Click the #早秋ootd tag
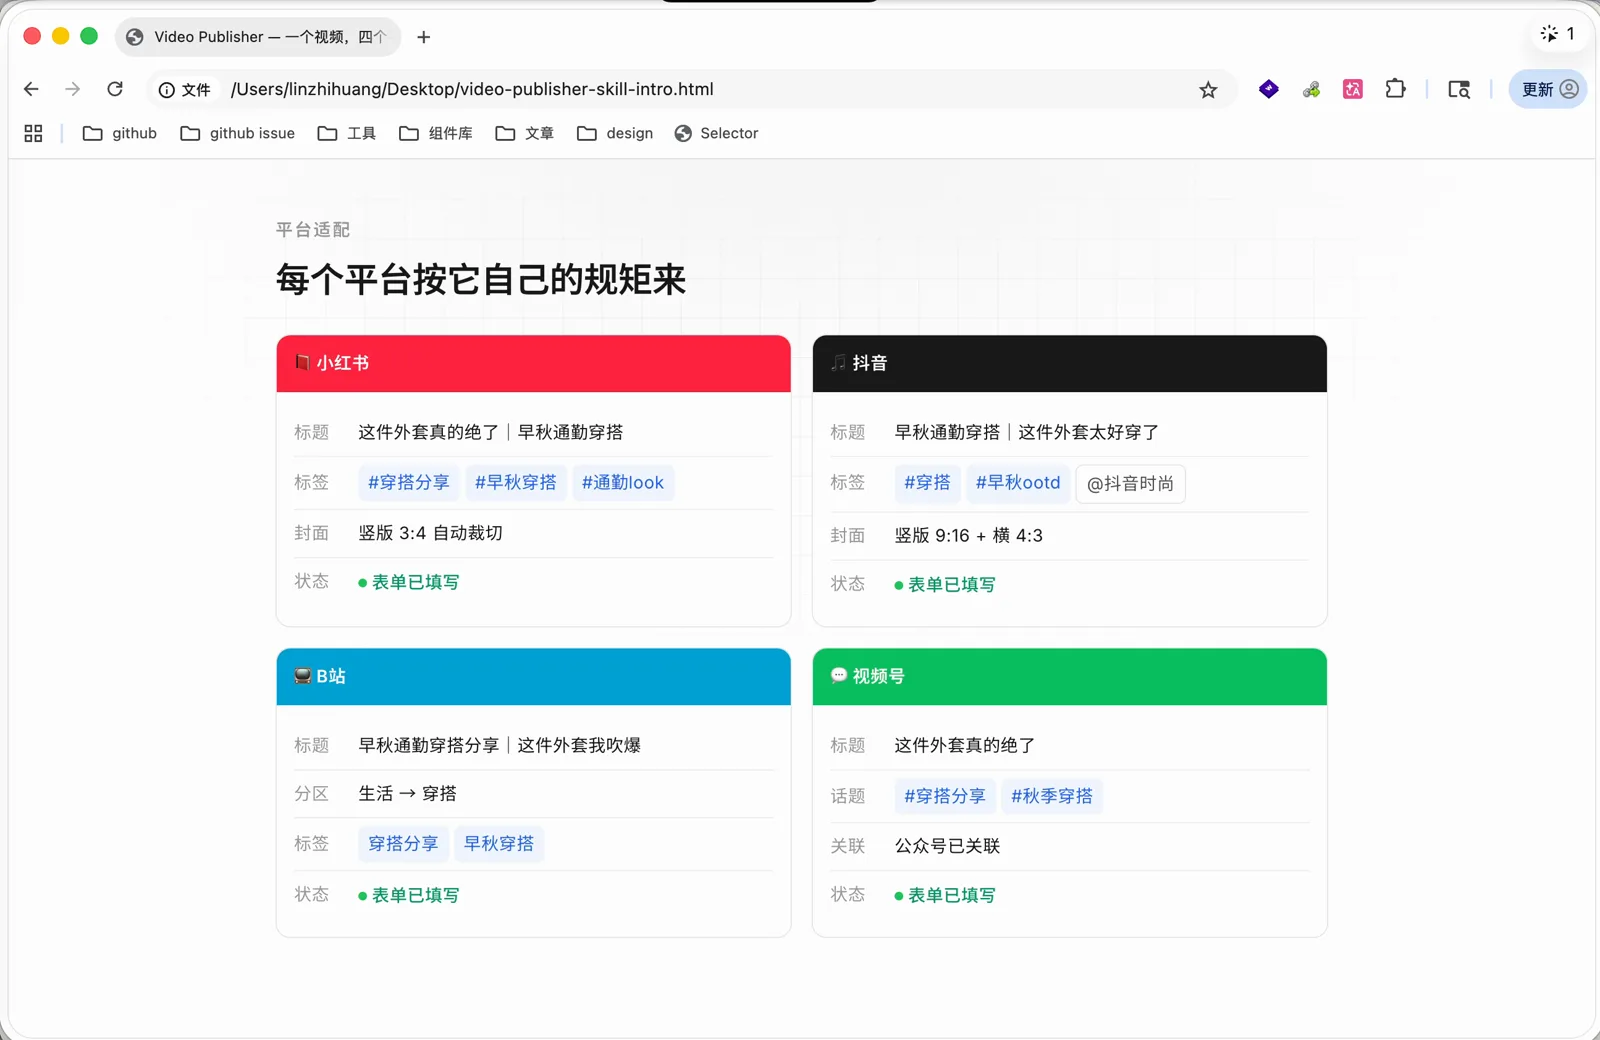Image resolution: width=1600 pixels, height=1040 pixels. pos(1018,482)
